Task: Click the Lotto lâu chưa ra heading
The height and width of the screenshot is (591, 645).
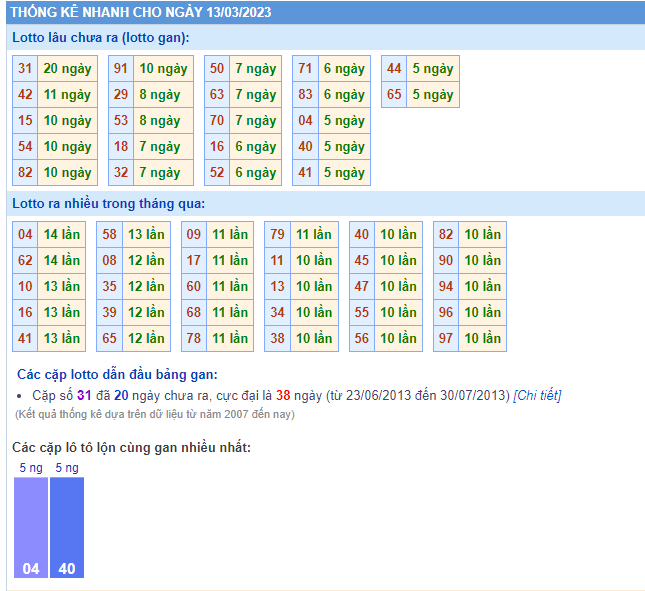Action: (x=100, y=38)
